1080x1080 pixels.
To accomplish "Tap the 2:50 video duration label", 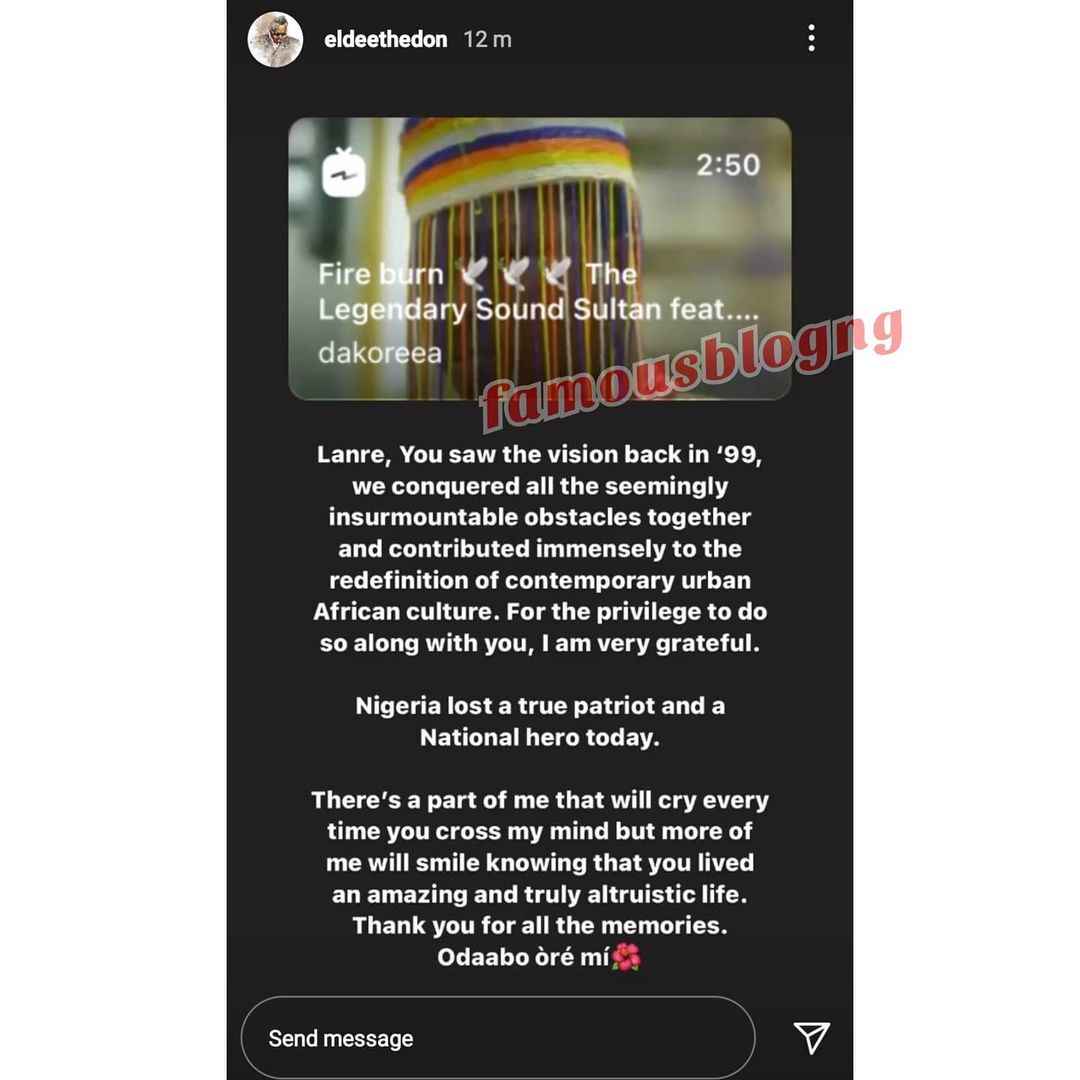I will pos(727,165).
